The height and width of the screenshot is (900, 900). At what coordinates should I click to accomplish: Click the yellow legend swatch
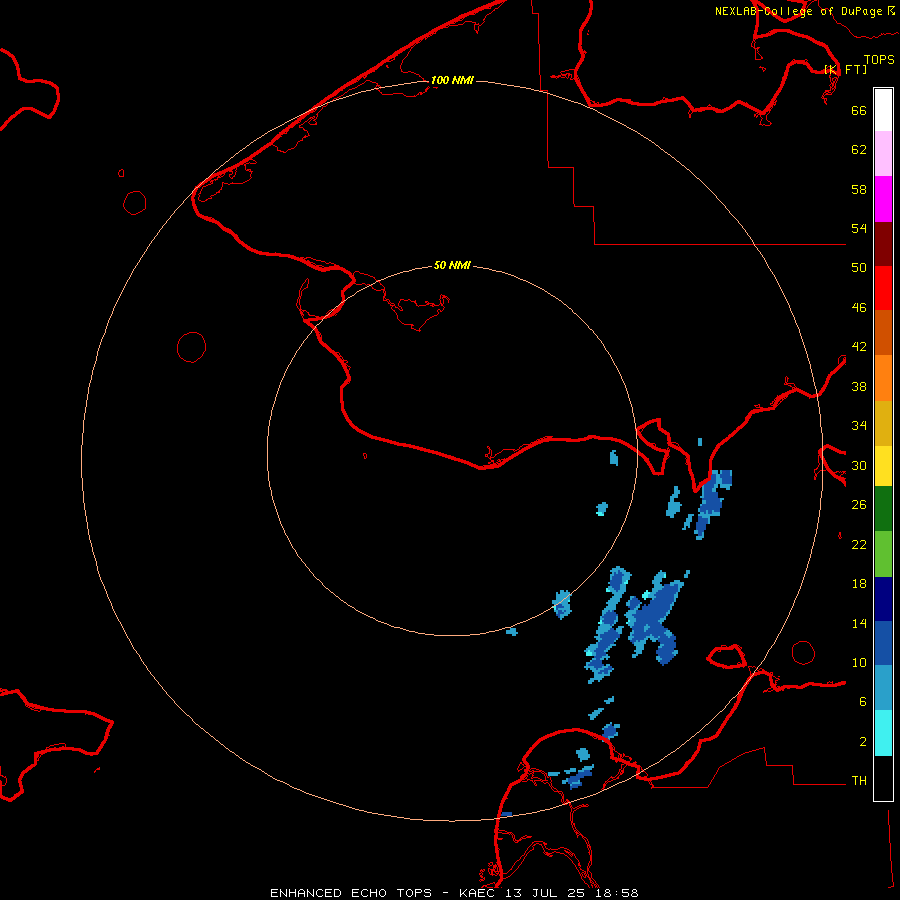pos(883,466)
